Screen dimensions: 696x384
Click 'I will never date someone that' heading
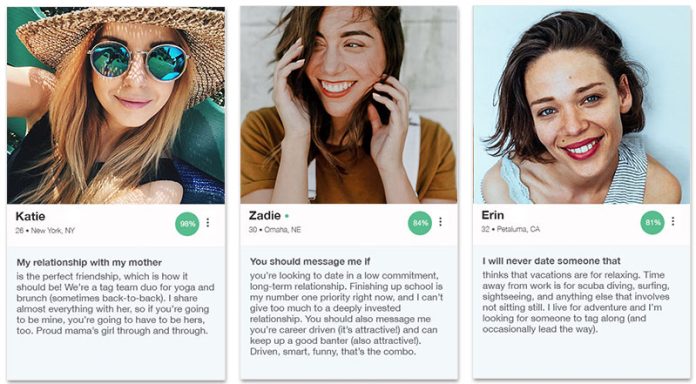click(551, 261)
